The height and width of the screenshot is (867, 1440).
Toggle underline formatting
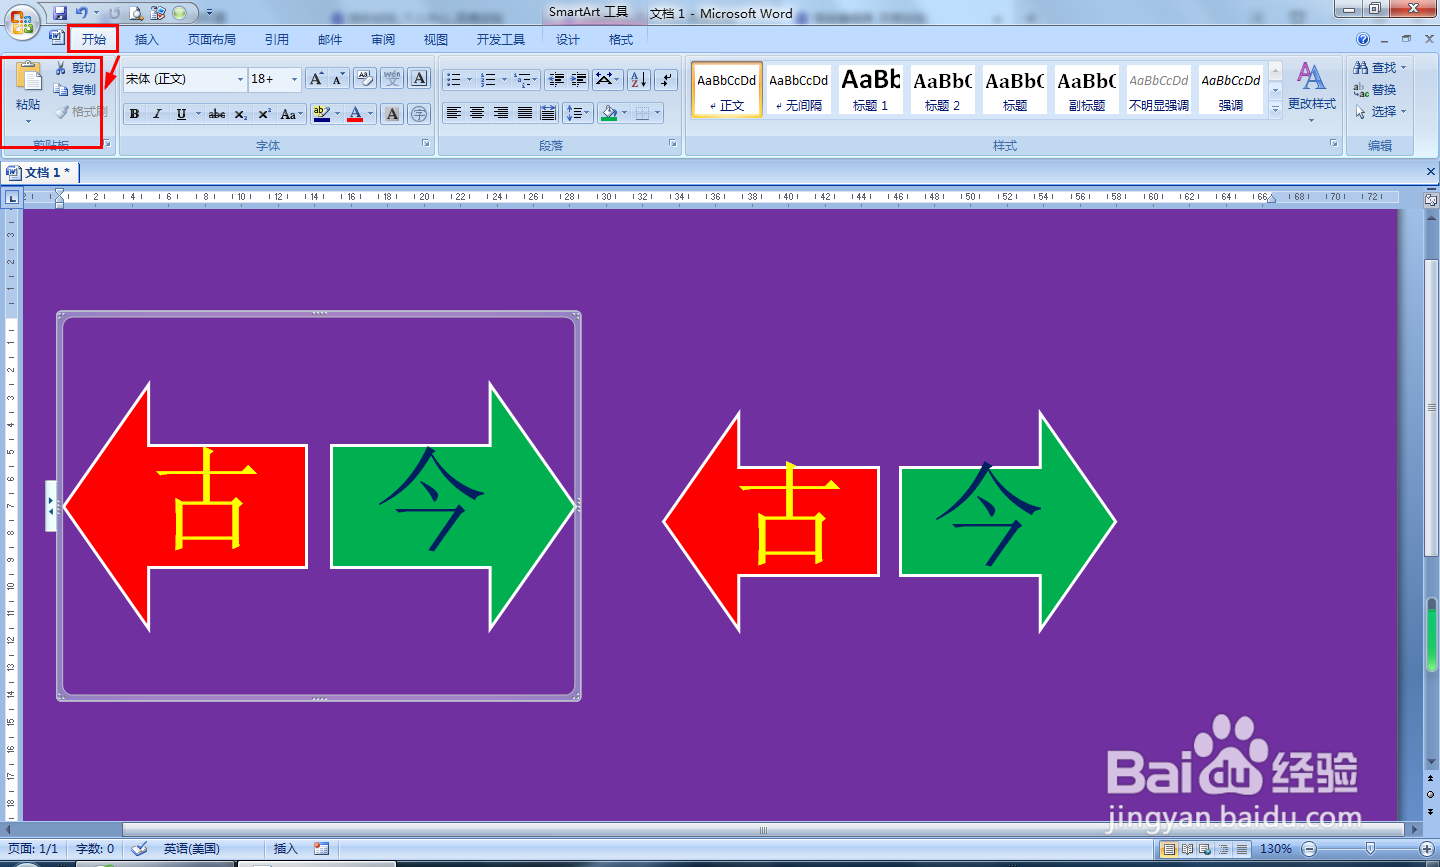click(181, 114)
